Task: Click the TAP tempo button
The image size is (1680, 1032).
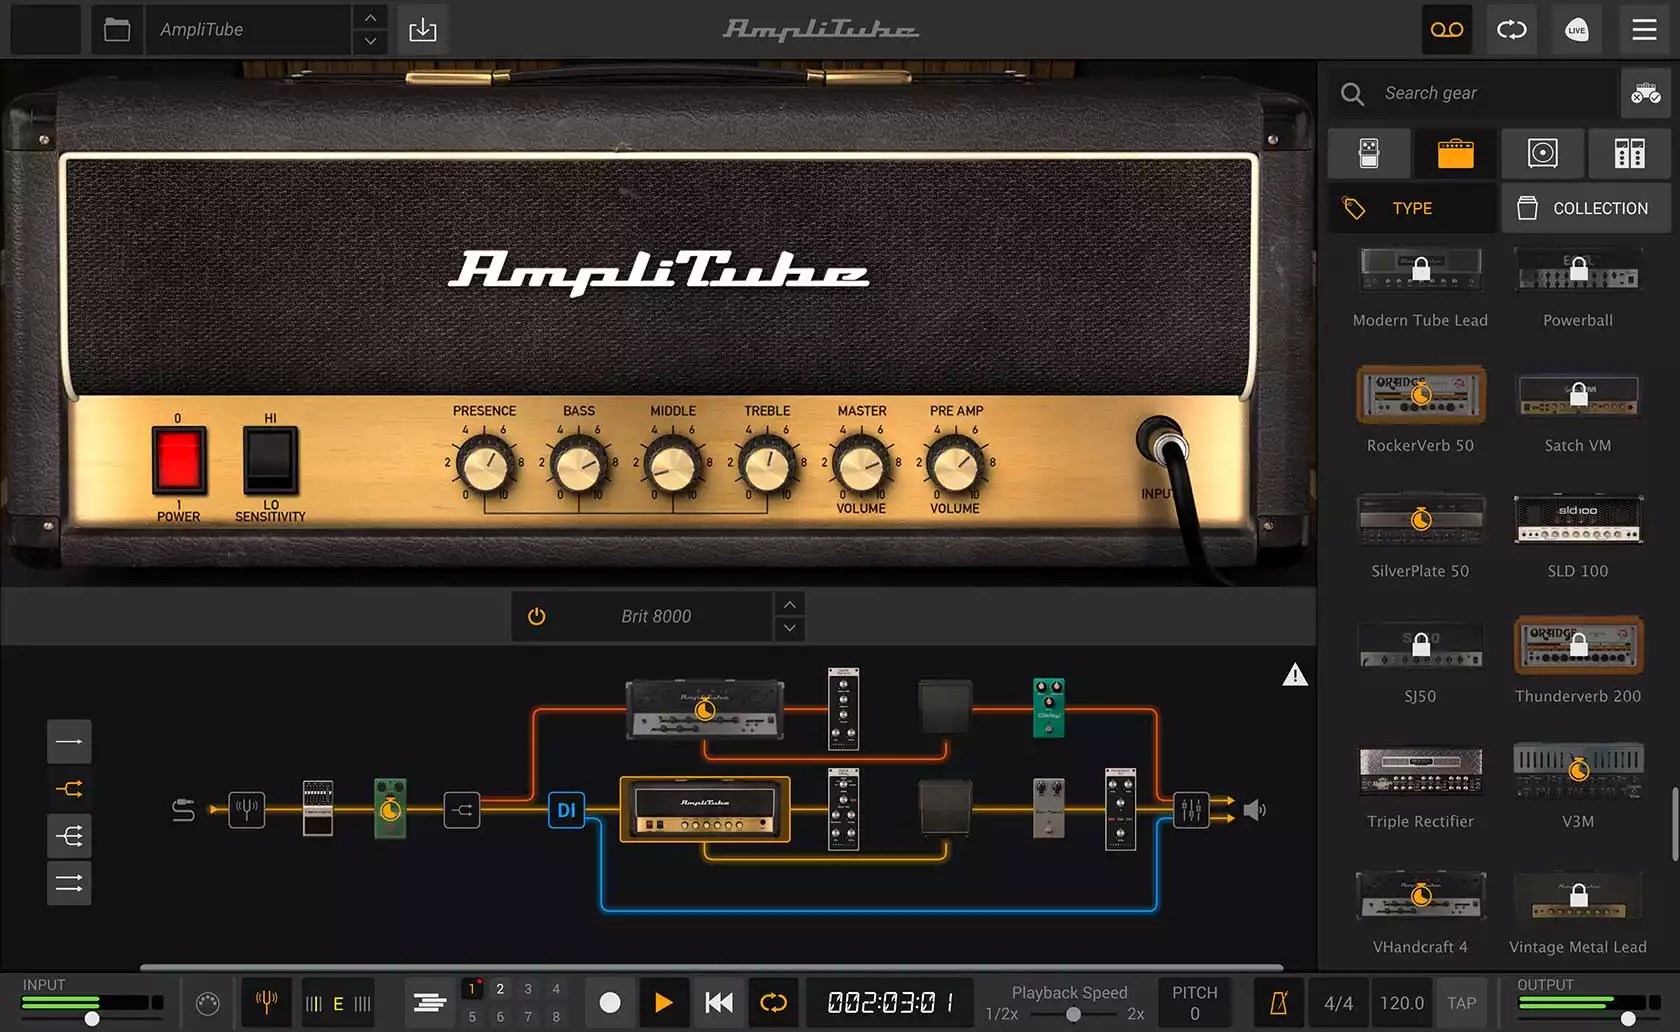Action: [x=1461, y=1003]
